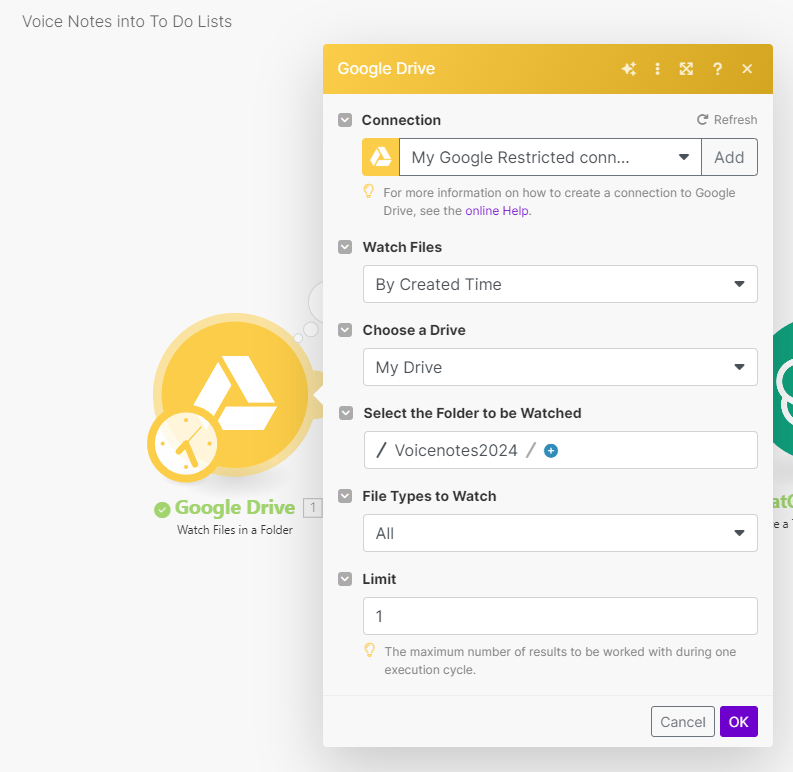
Task: Click the clock schedule icon on Google Drive module
Action: click(x=186, y=444)
